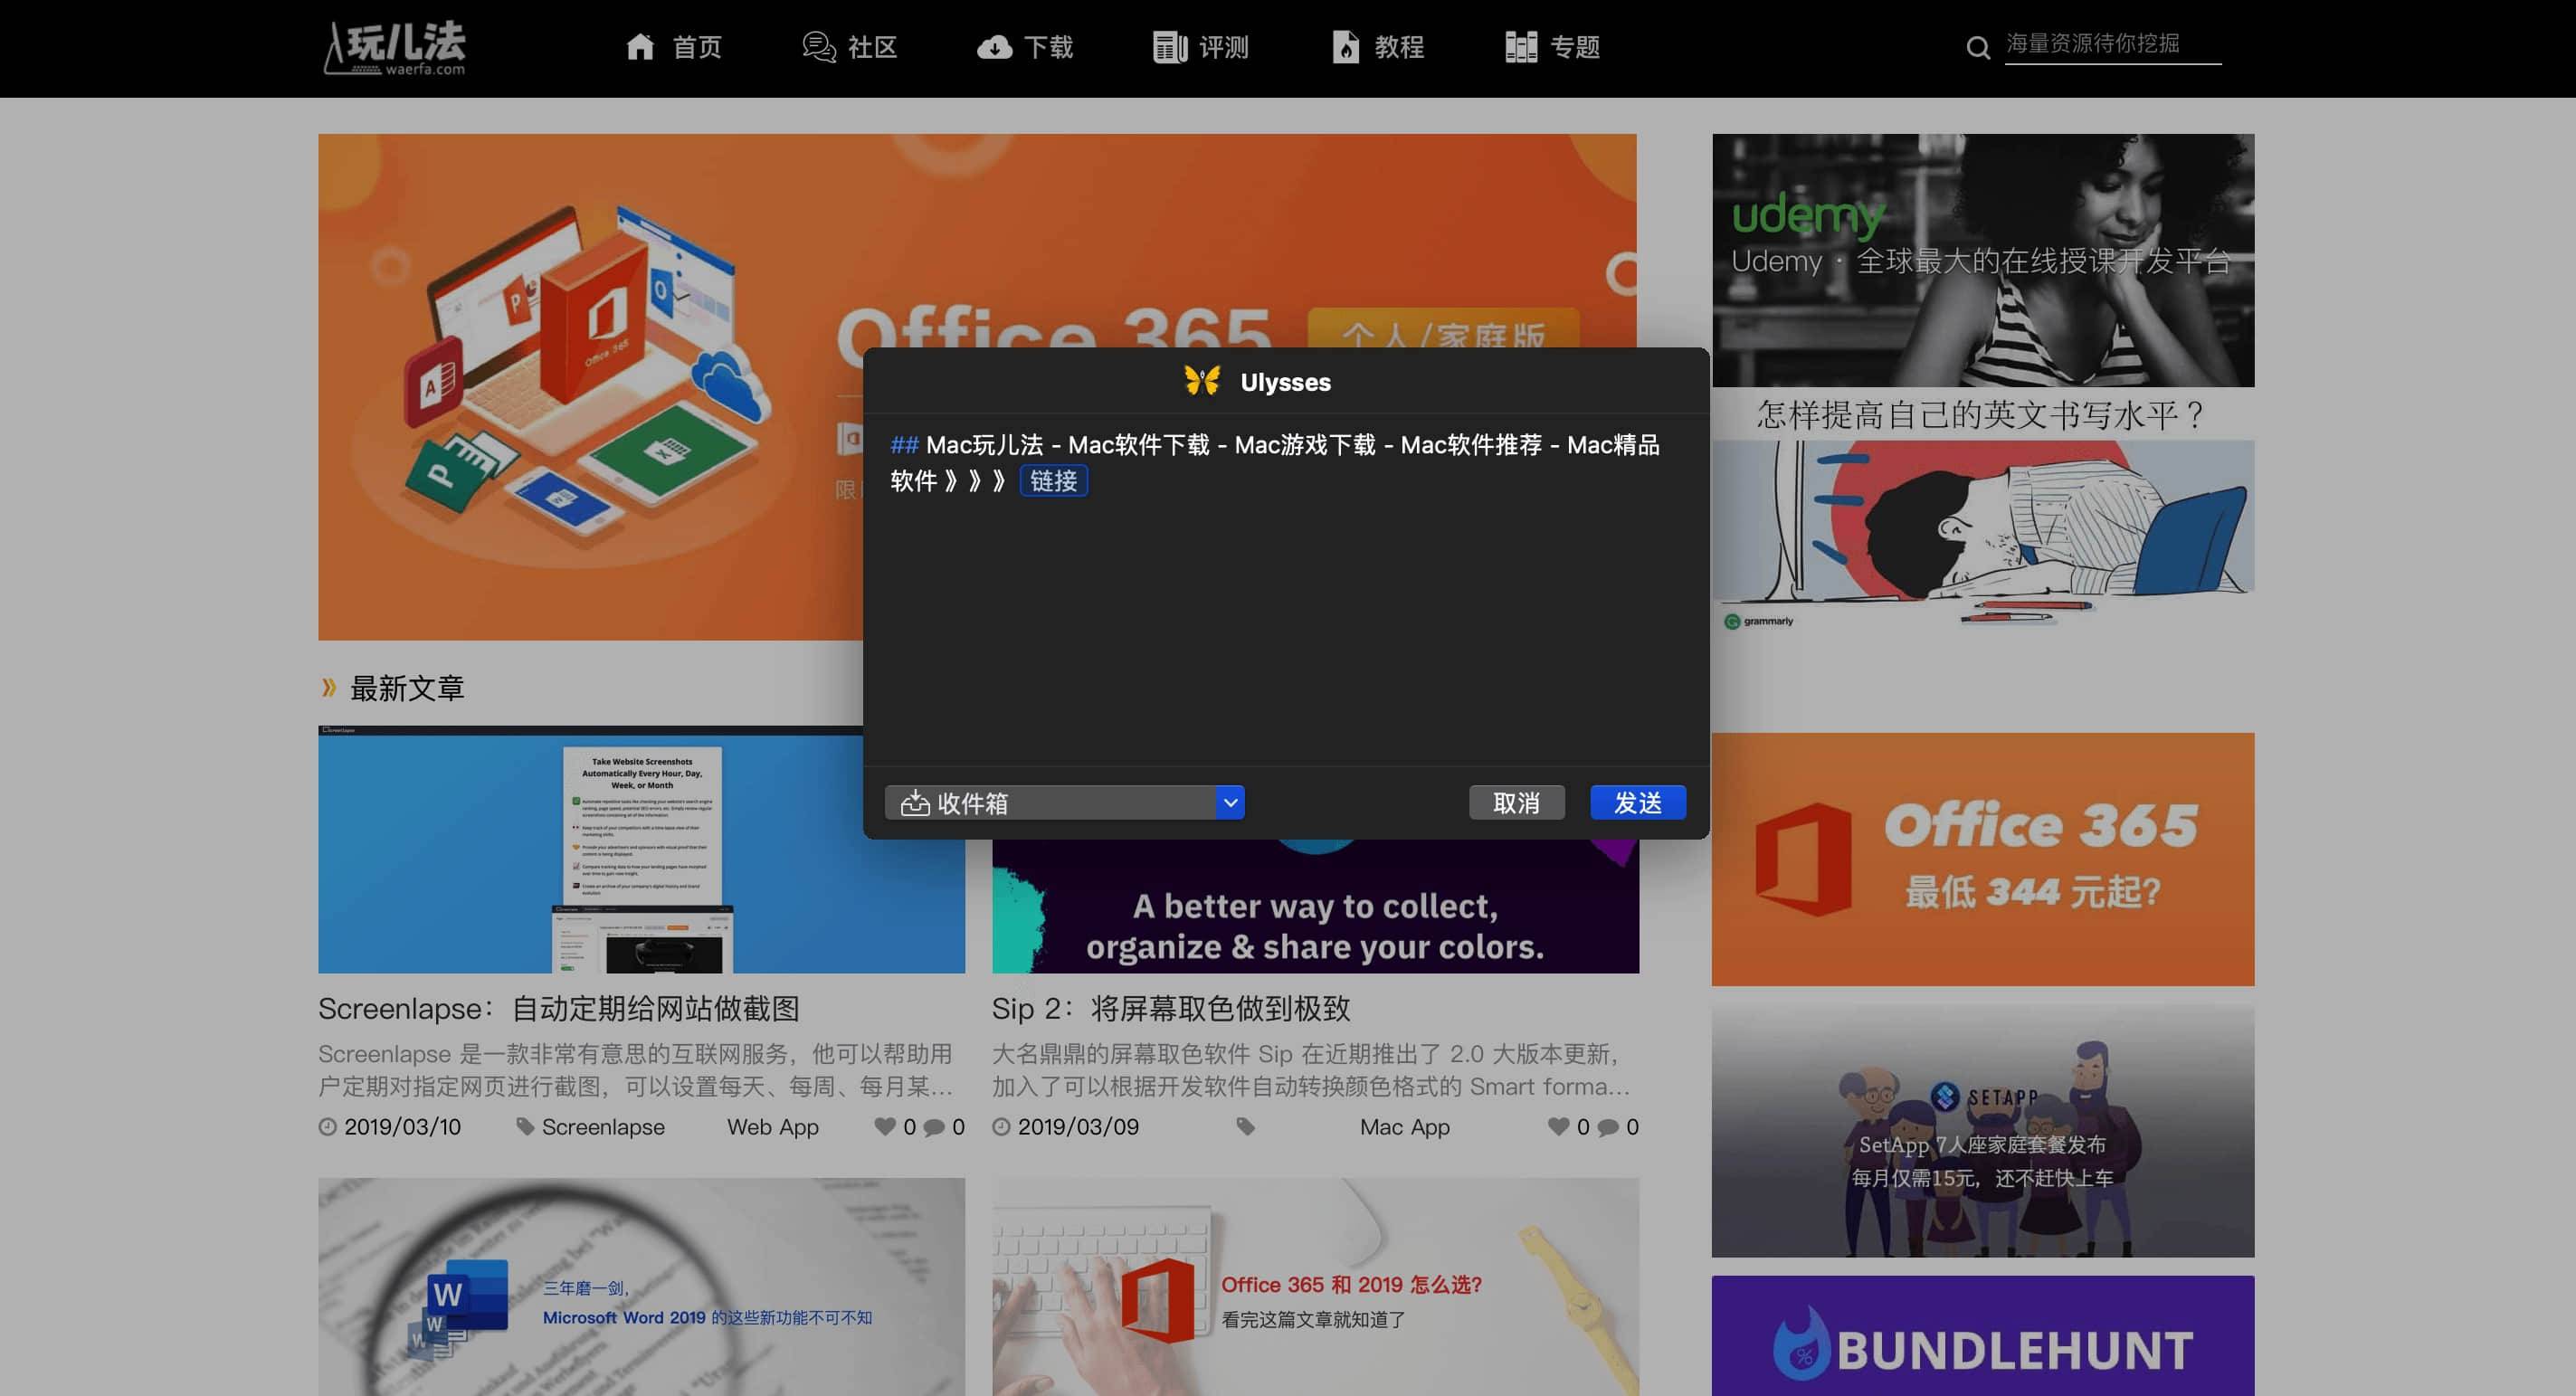Click the 海量资源待你挖掘 search field
Viewport: 2576px width, 1396px height.
2112,45
